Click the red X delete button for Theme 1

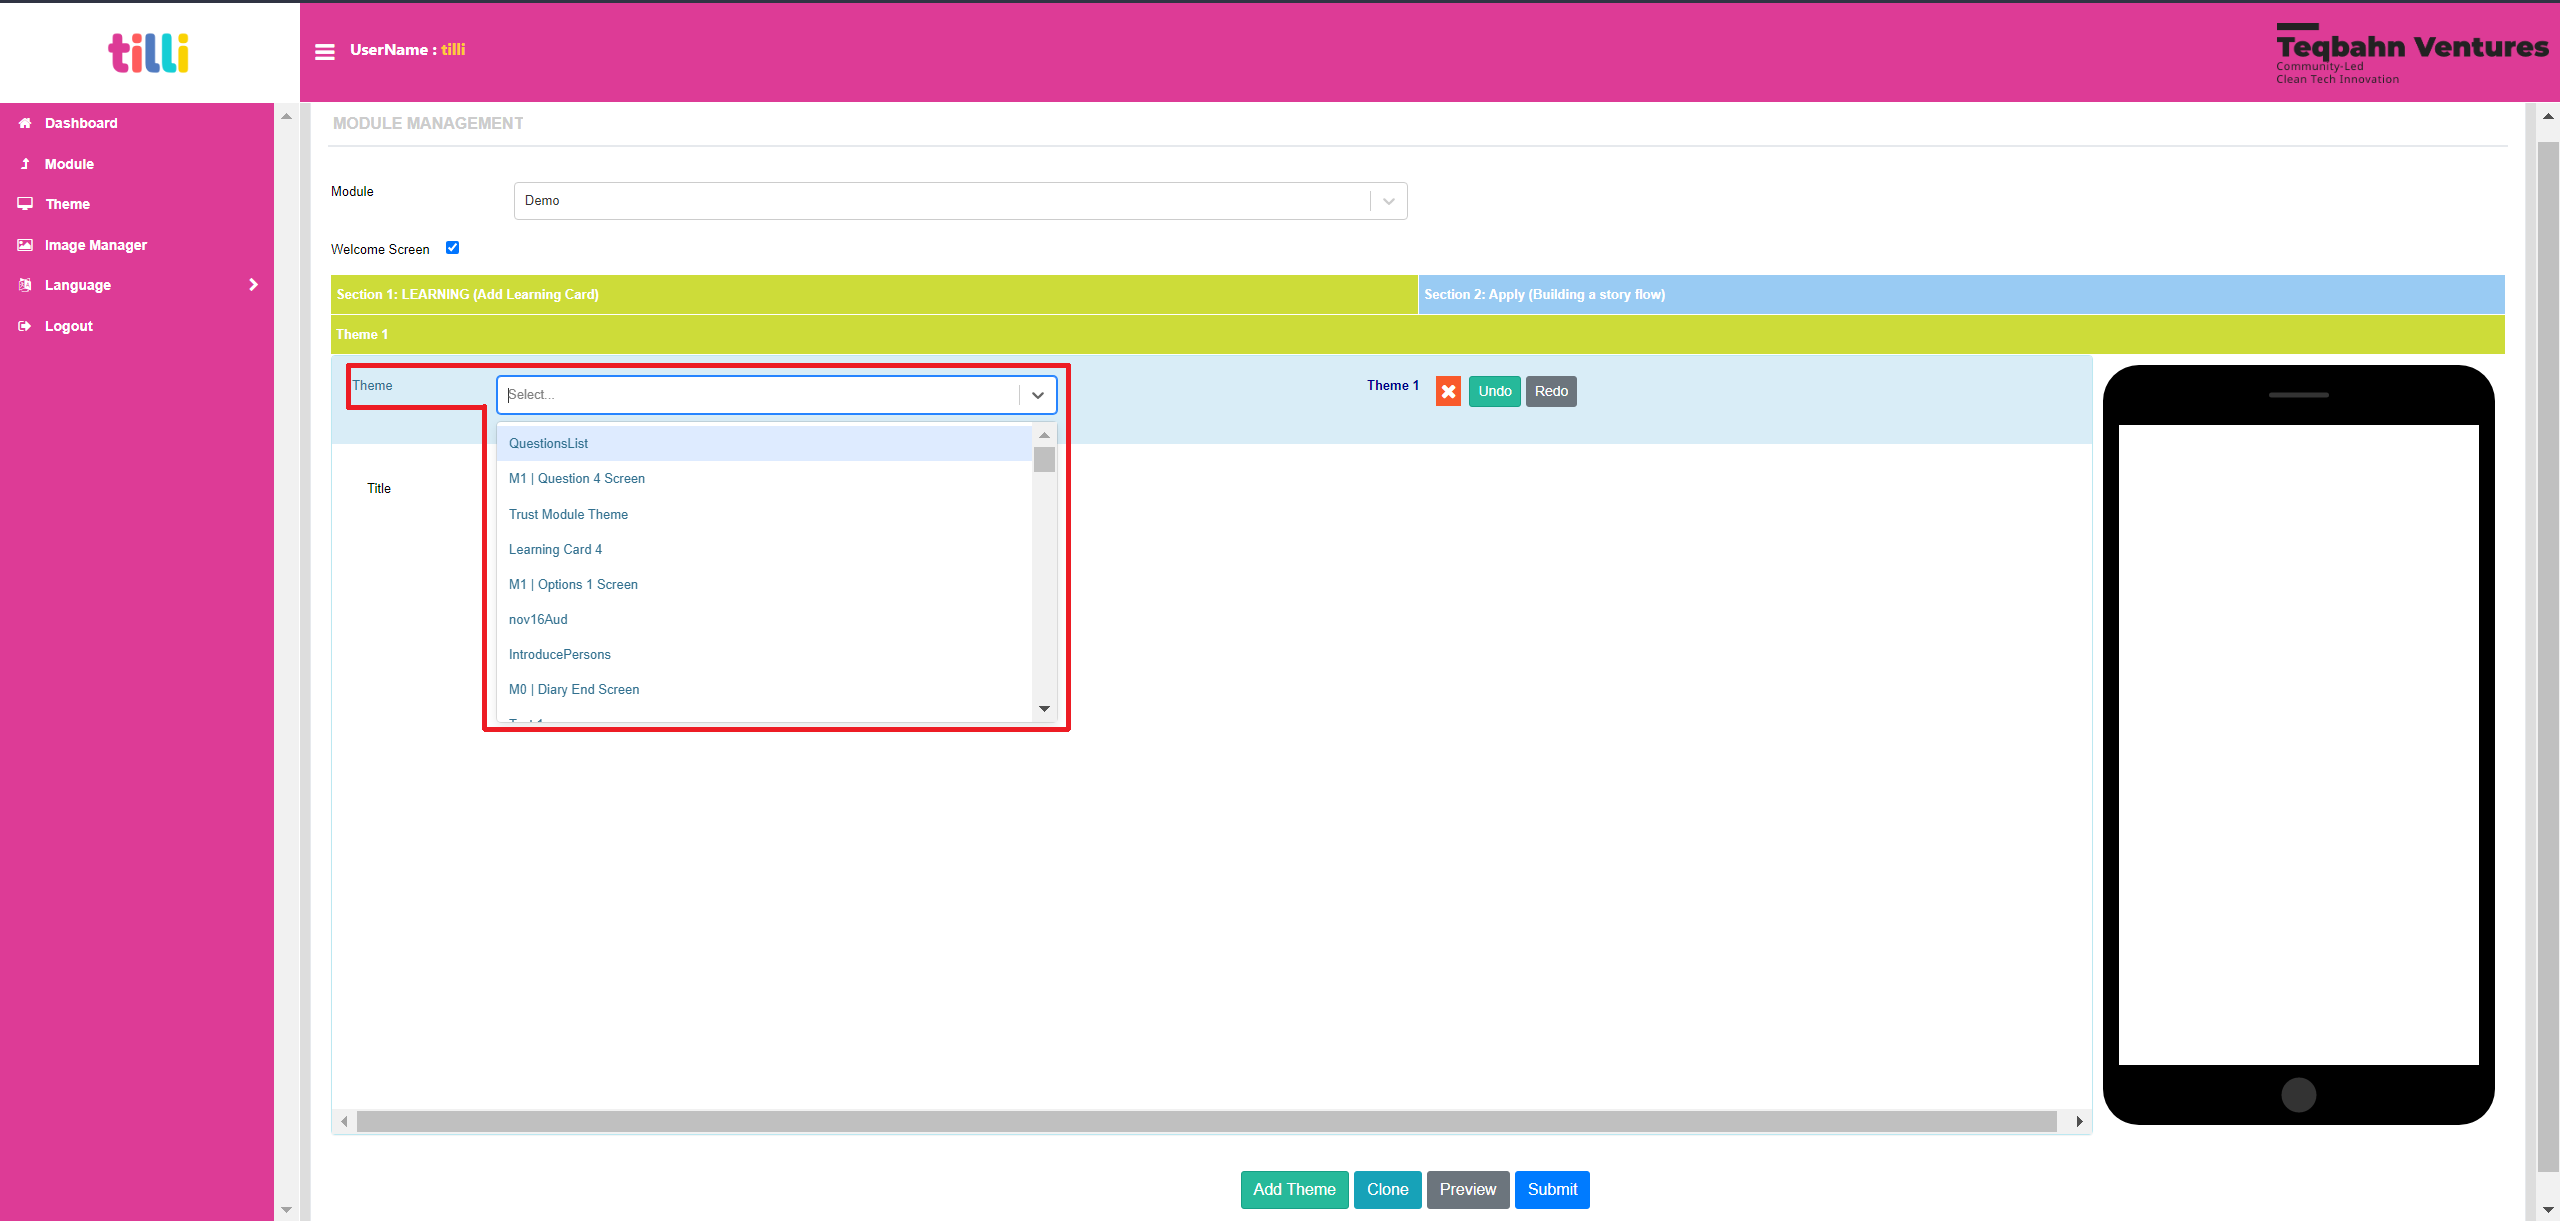coord(1448,390)
